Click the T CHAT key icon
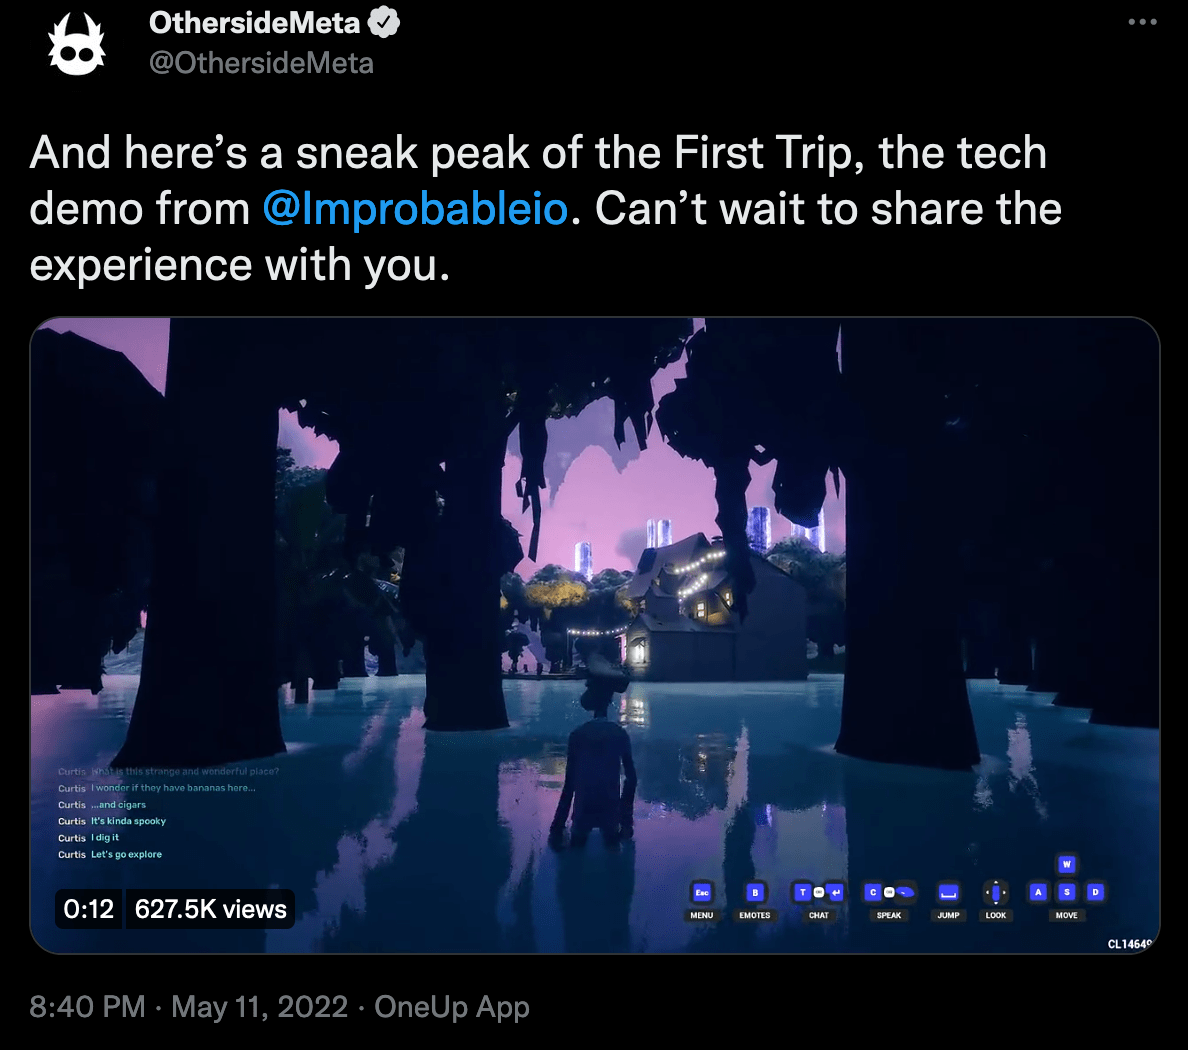 (802, 892)
